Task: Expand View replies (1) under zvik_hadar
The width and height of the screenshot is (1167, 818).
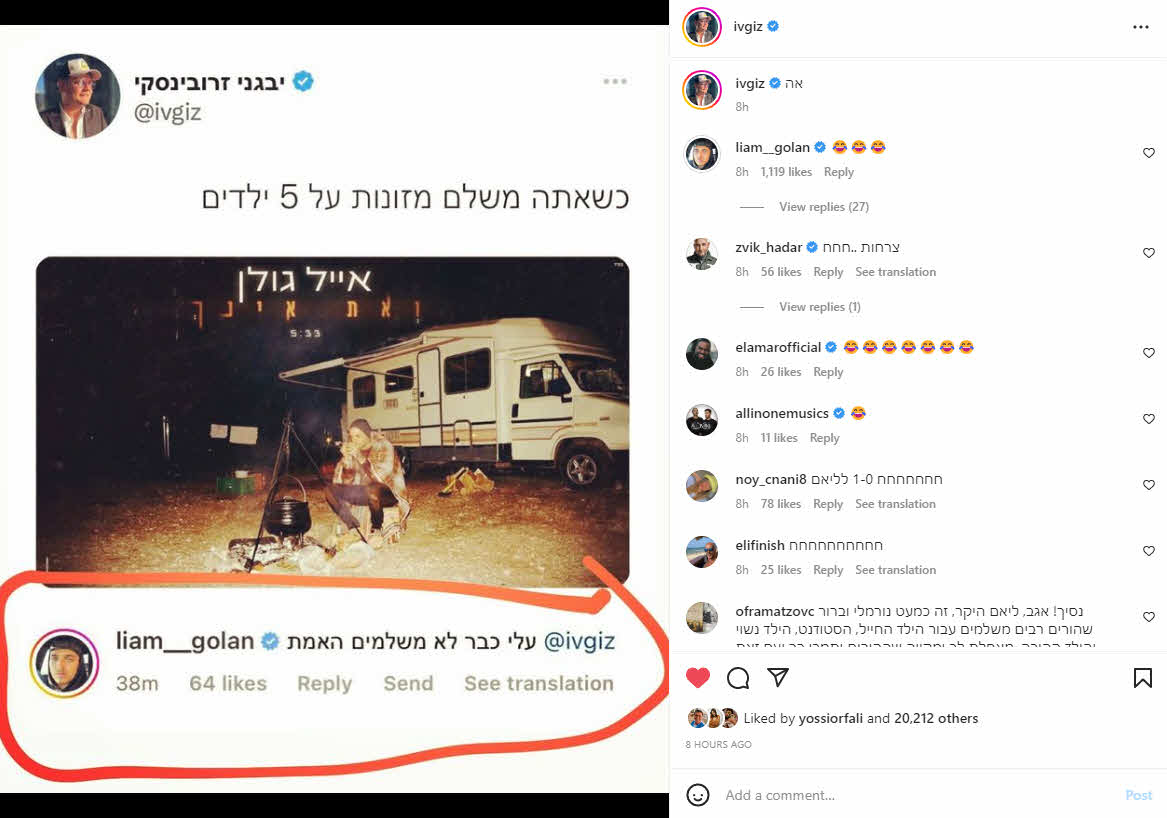Action: 819,306
